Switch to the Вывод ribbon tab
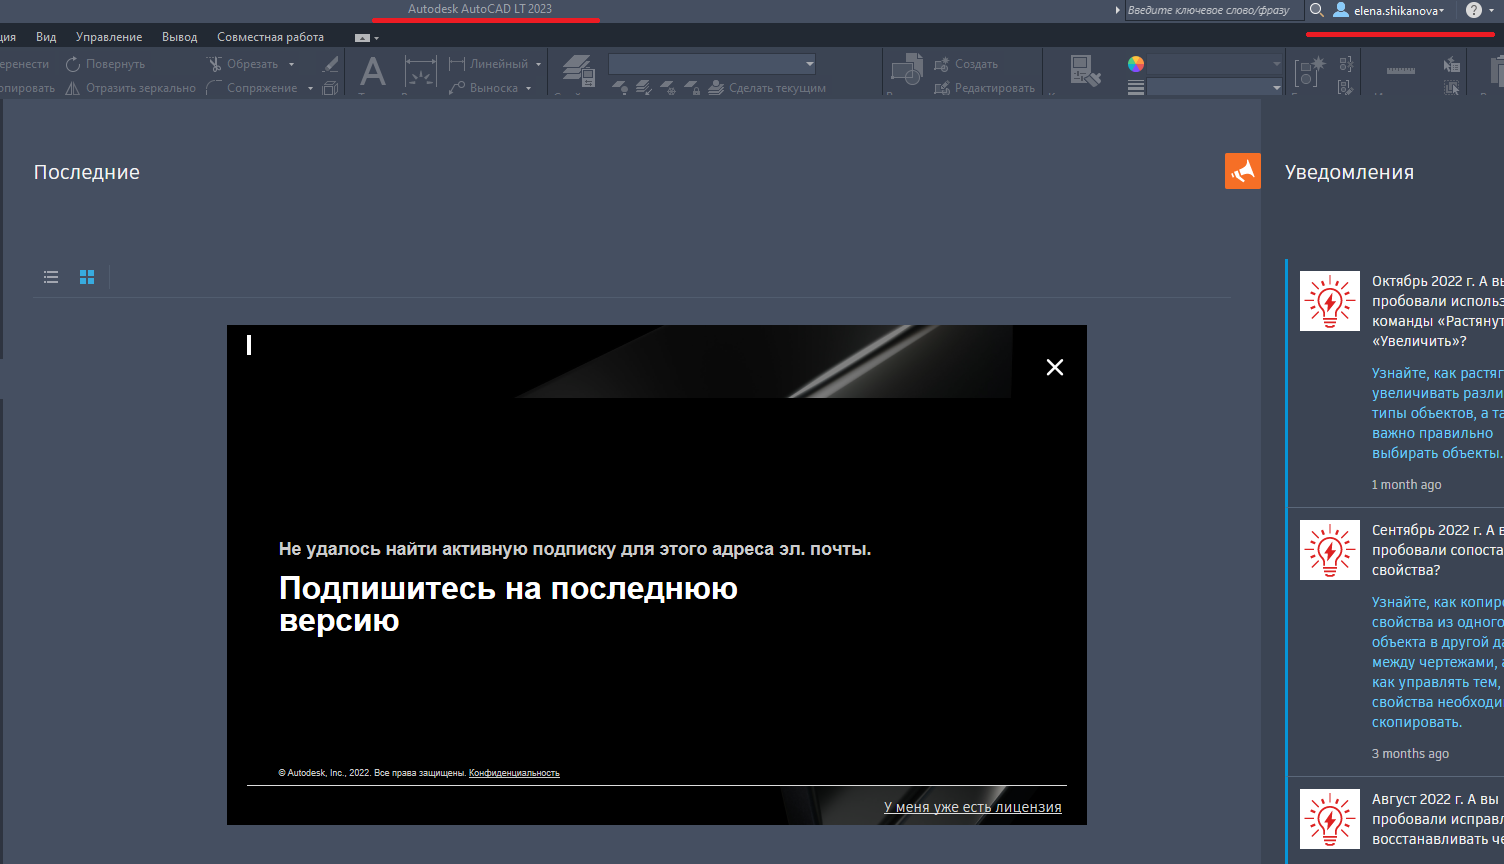This screenshot has height=864, width=1504. (180, 37)
